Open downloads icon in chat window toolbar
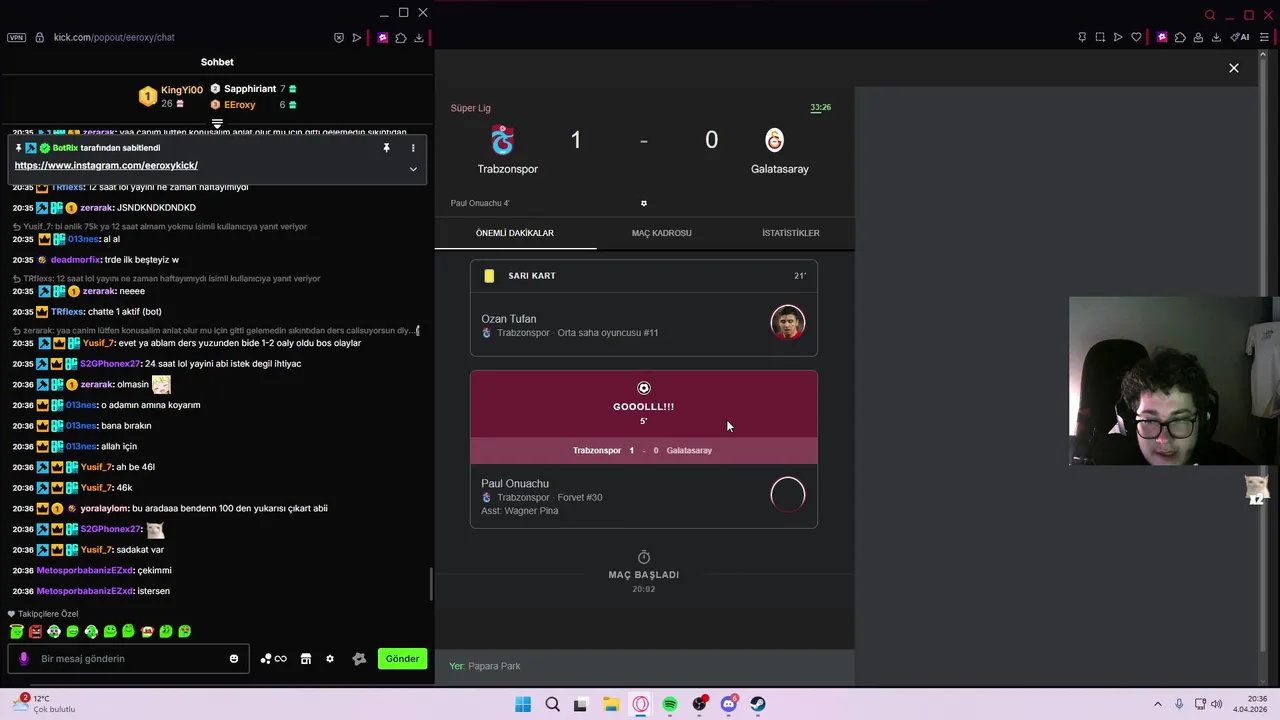The image size is (1280, 720). (419, 38)
